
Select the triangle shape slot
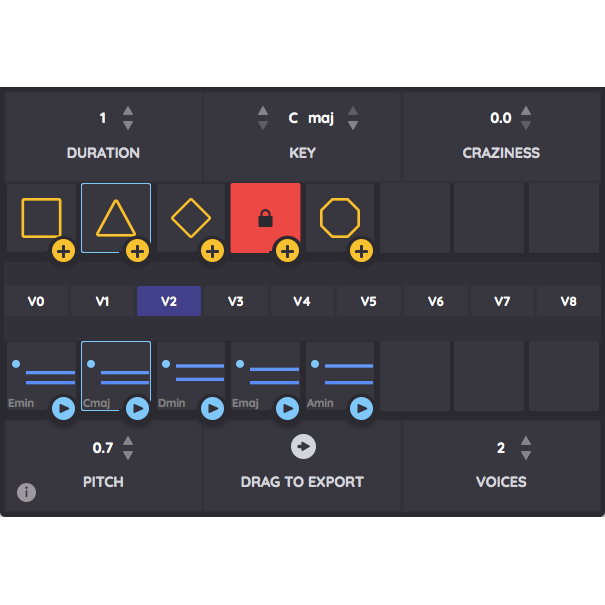(x=115, y=216)
